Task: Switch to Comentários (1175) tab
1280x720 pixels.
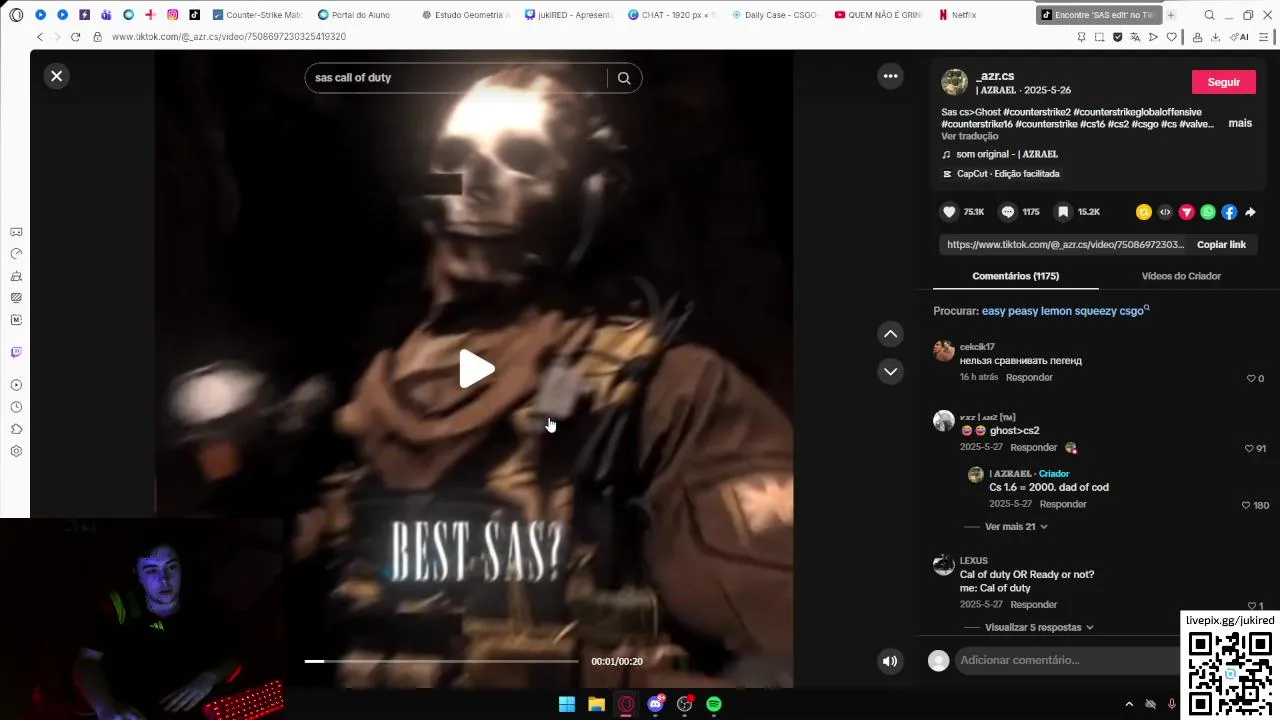Action: [1015, 276]
